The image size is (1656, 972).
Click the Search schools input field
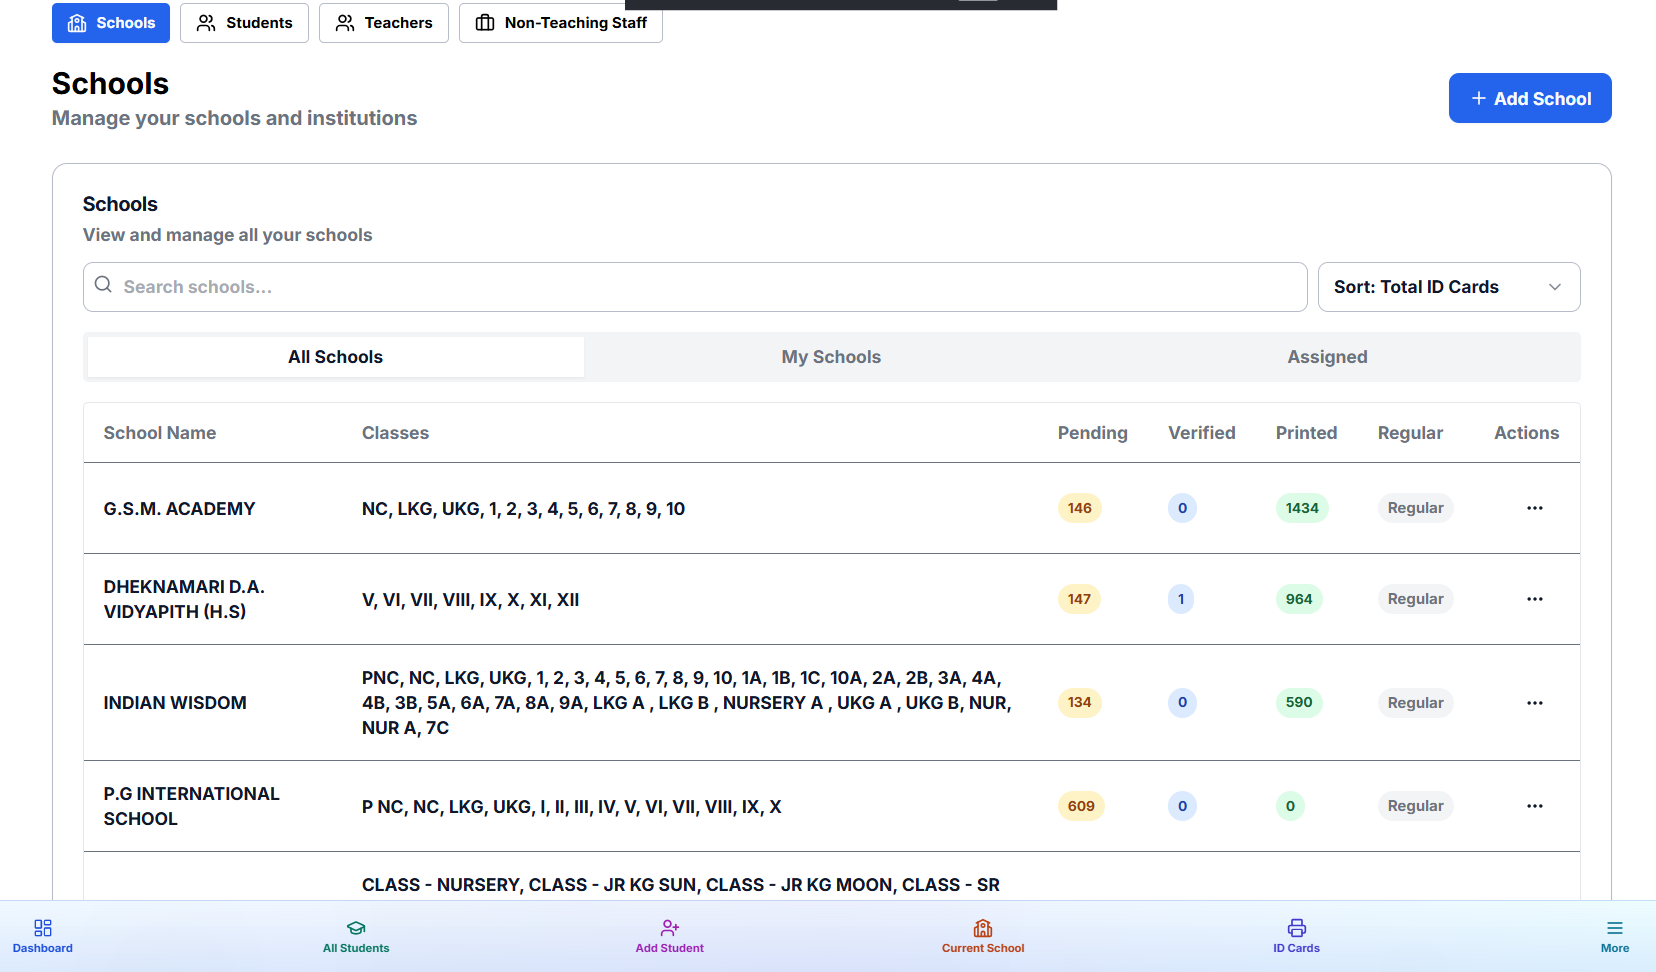coord(695,287)
